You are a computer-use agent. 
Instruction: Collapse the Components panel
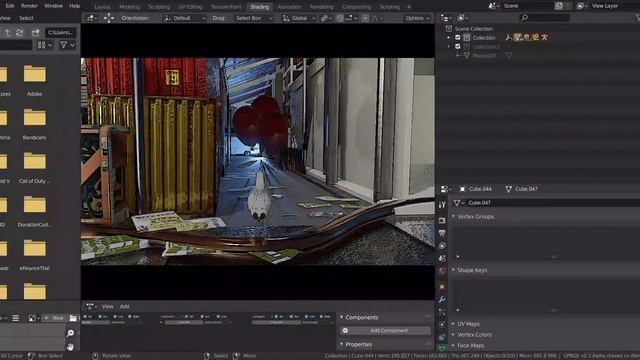point(342,317)
